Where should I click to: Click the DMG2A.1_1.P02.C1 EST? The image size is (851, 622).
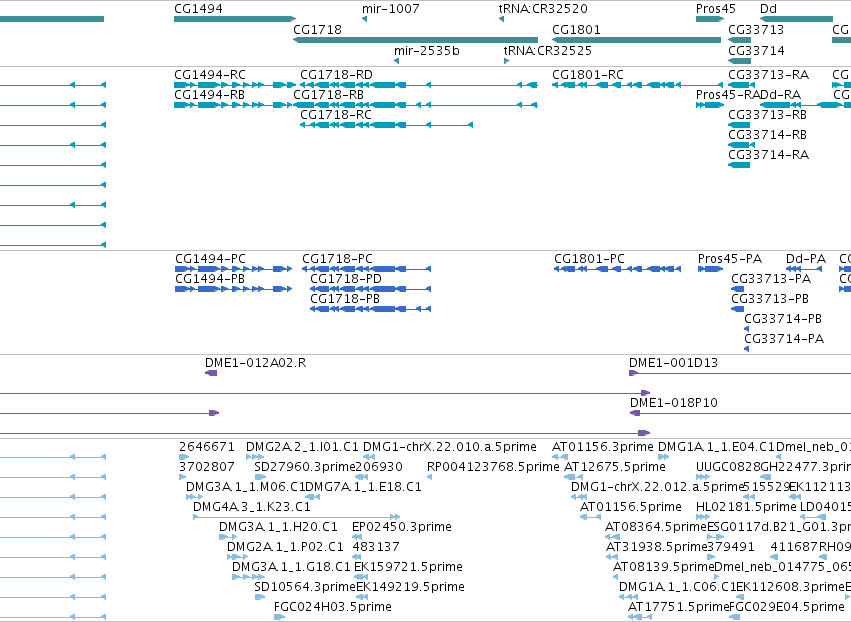[237, 557]
